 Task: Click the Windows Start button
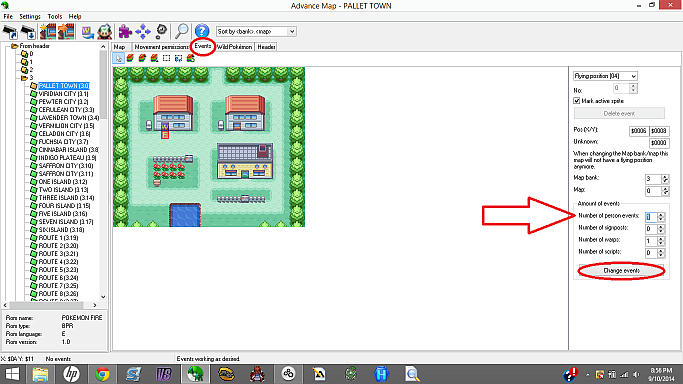(12, 374)
